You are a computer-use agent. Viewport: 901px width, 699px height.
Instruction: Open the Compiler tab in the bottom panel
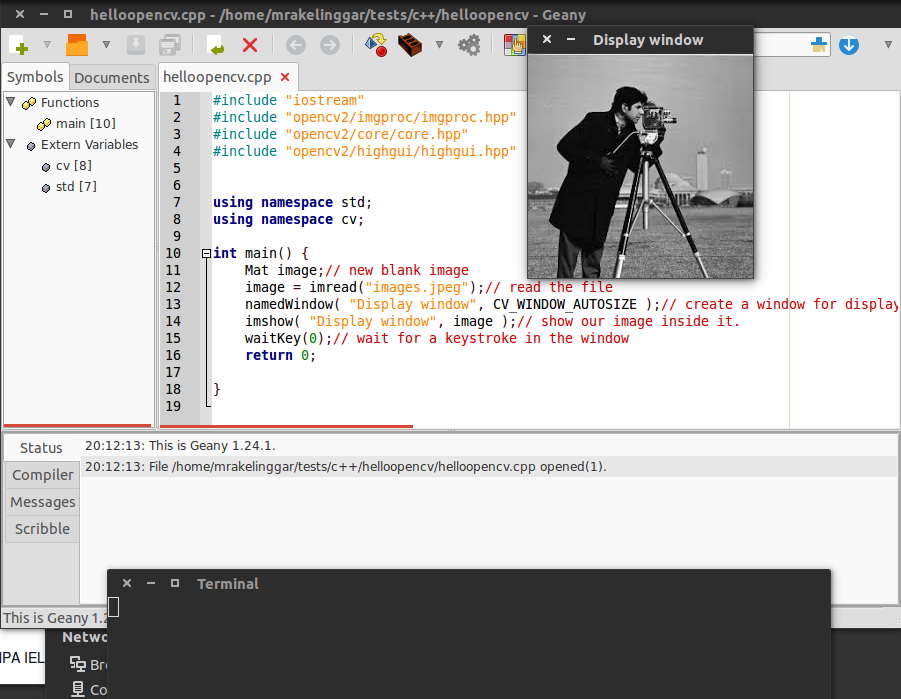[42, 475]
